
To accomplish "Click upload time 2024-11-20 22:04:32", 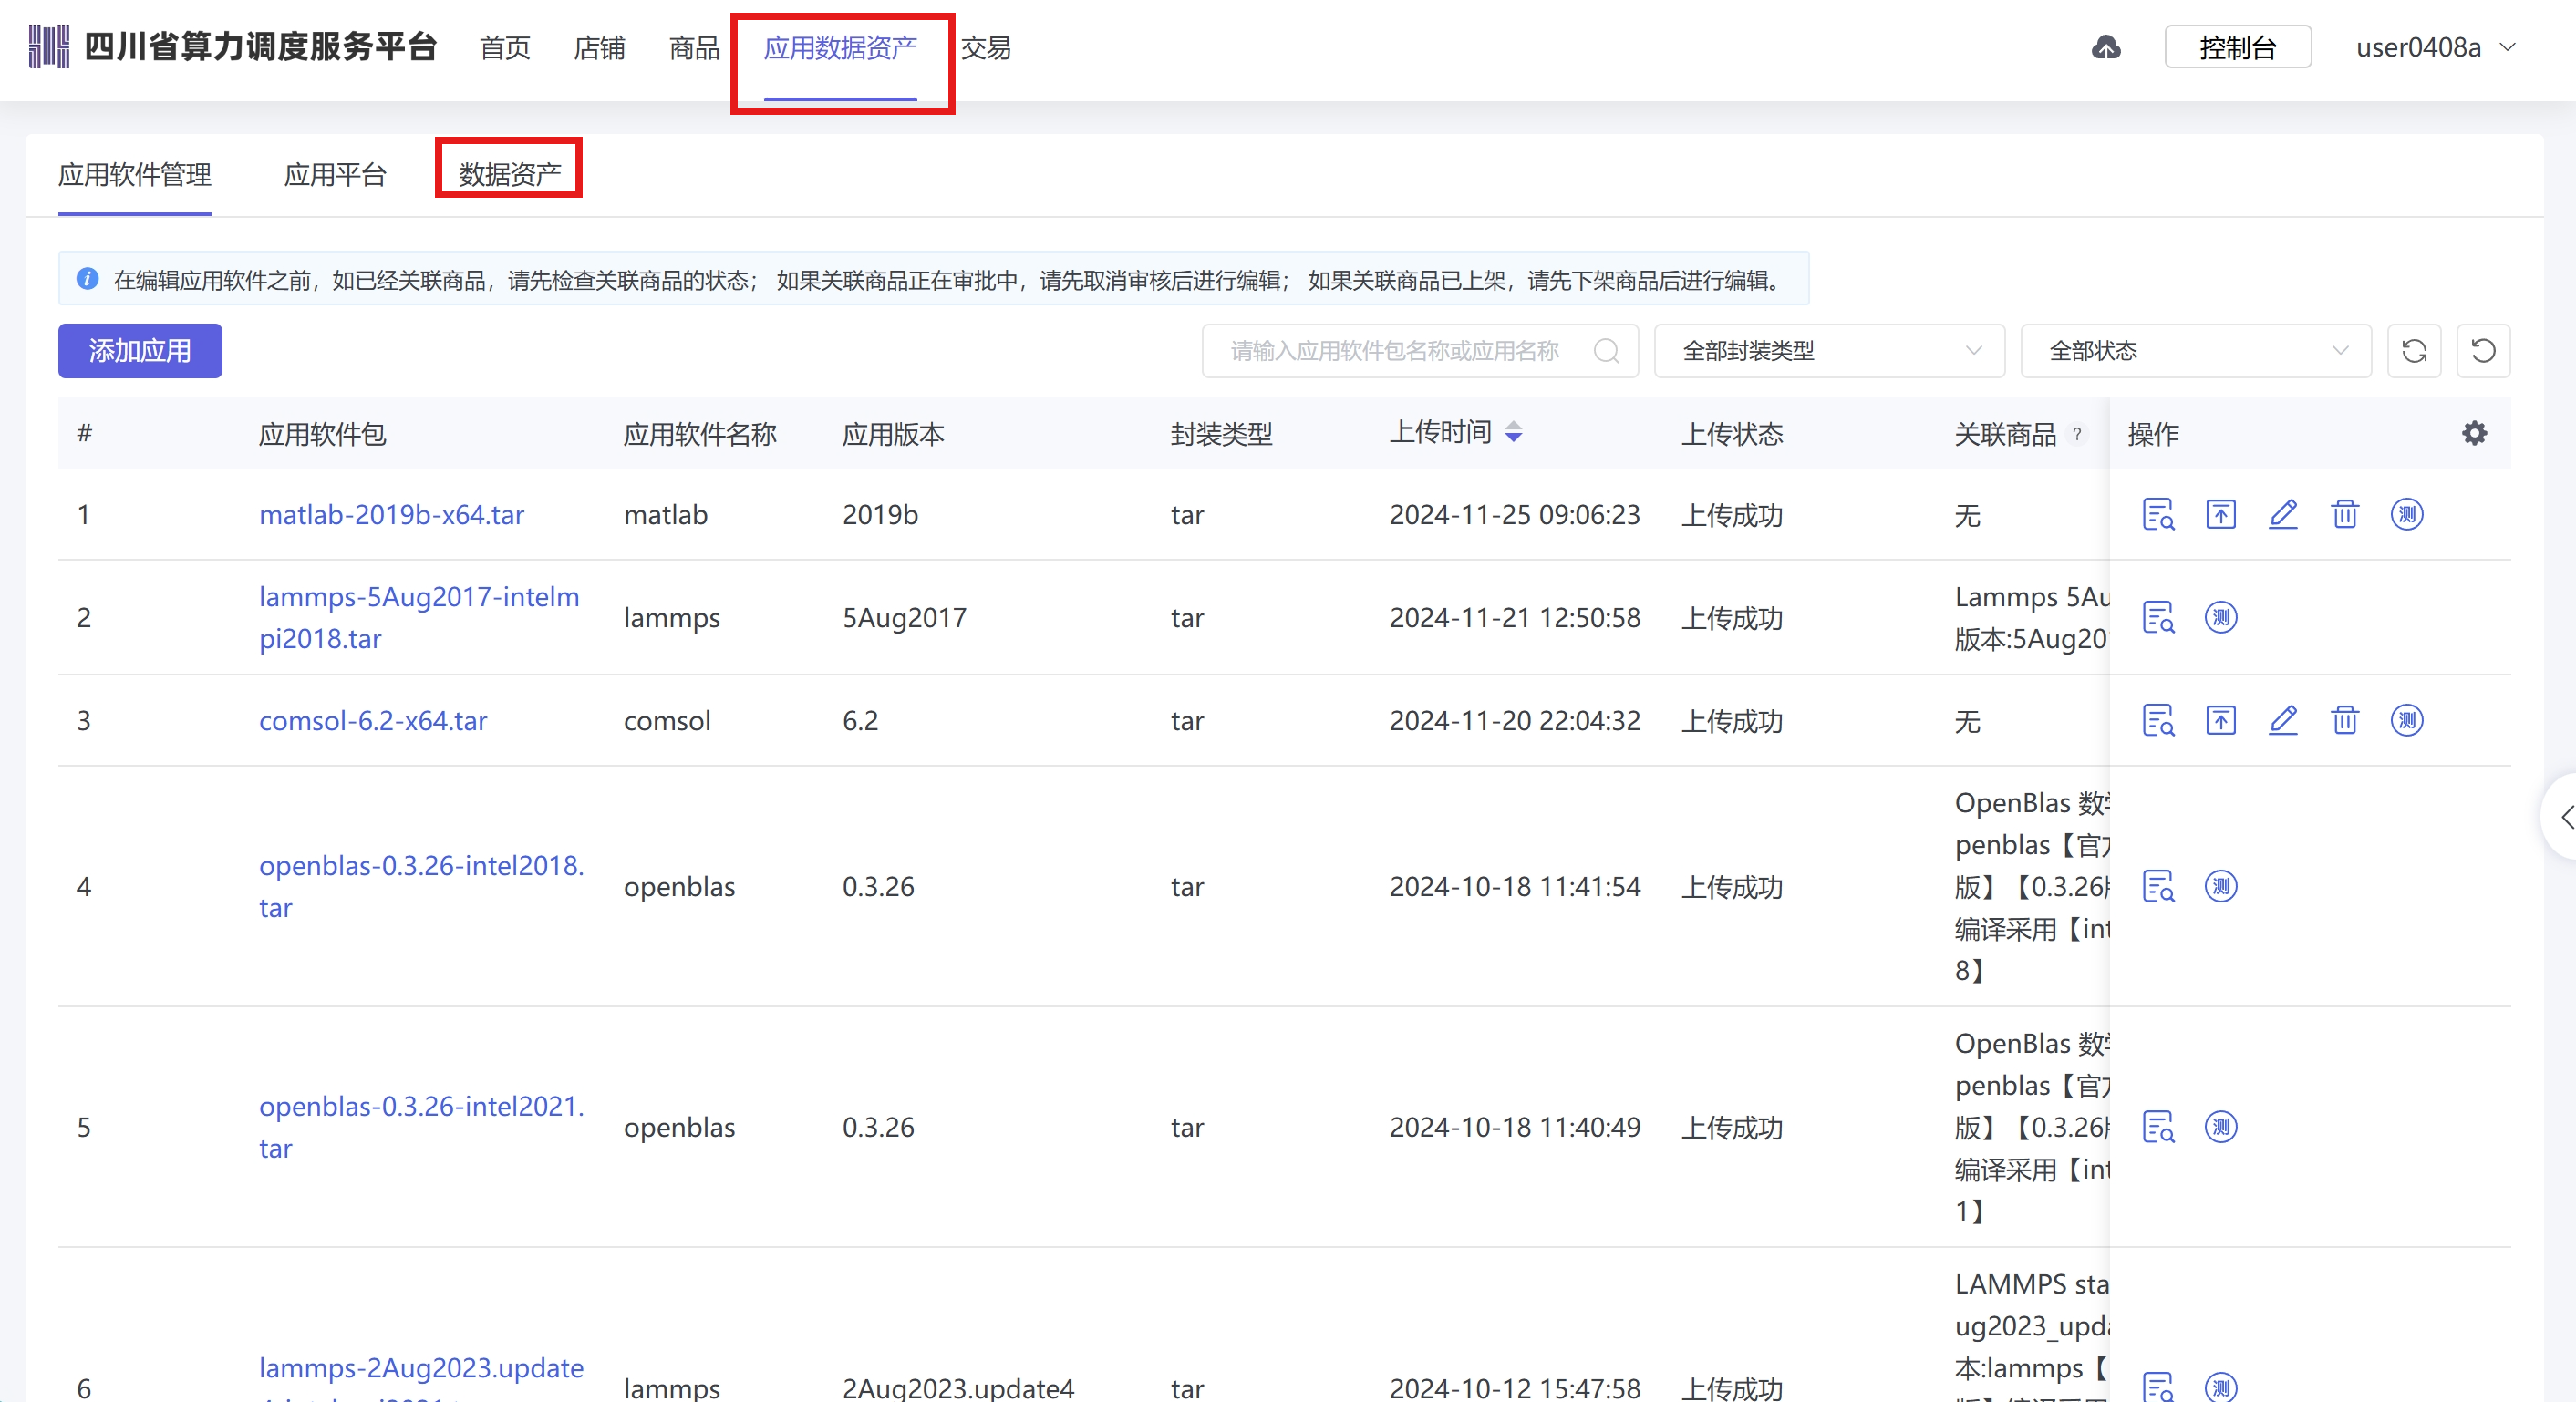I will click(1514, 720).
